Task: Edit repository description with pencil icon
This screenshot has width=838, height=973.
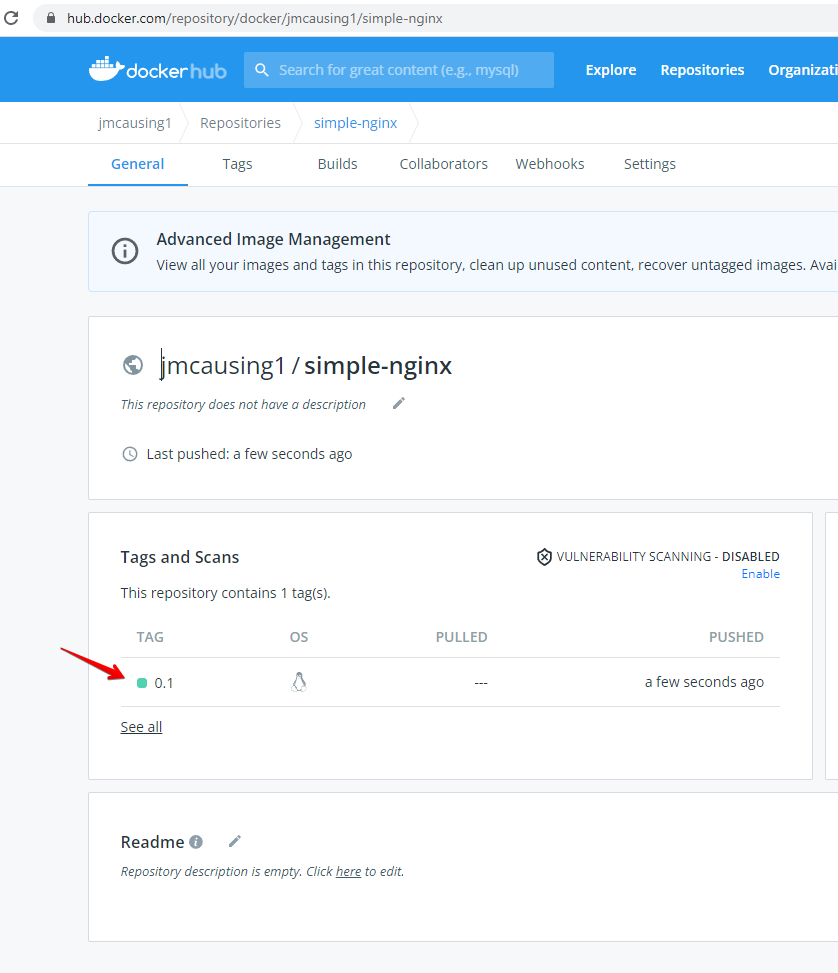Action: [x=399, y=403]
